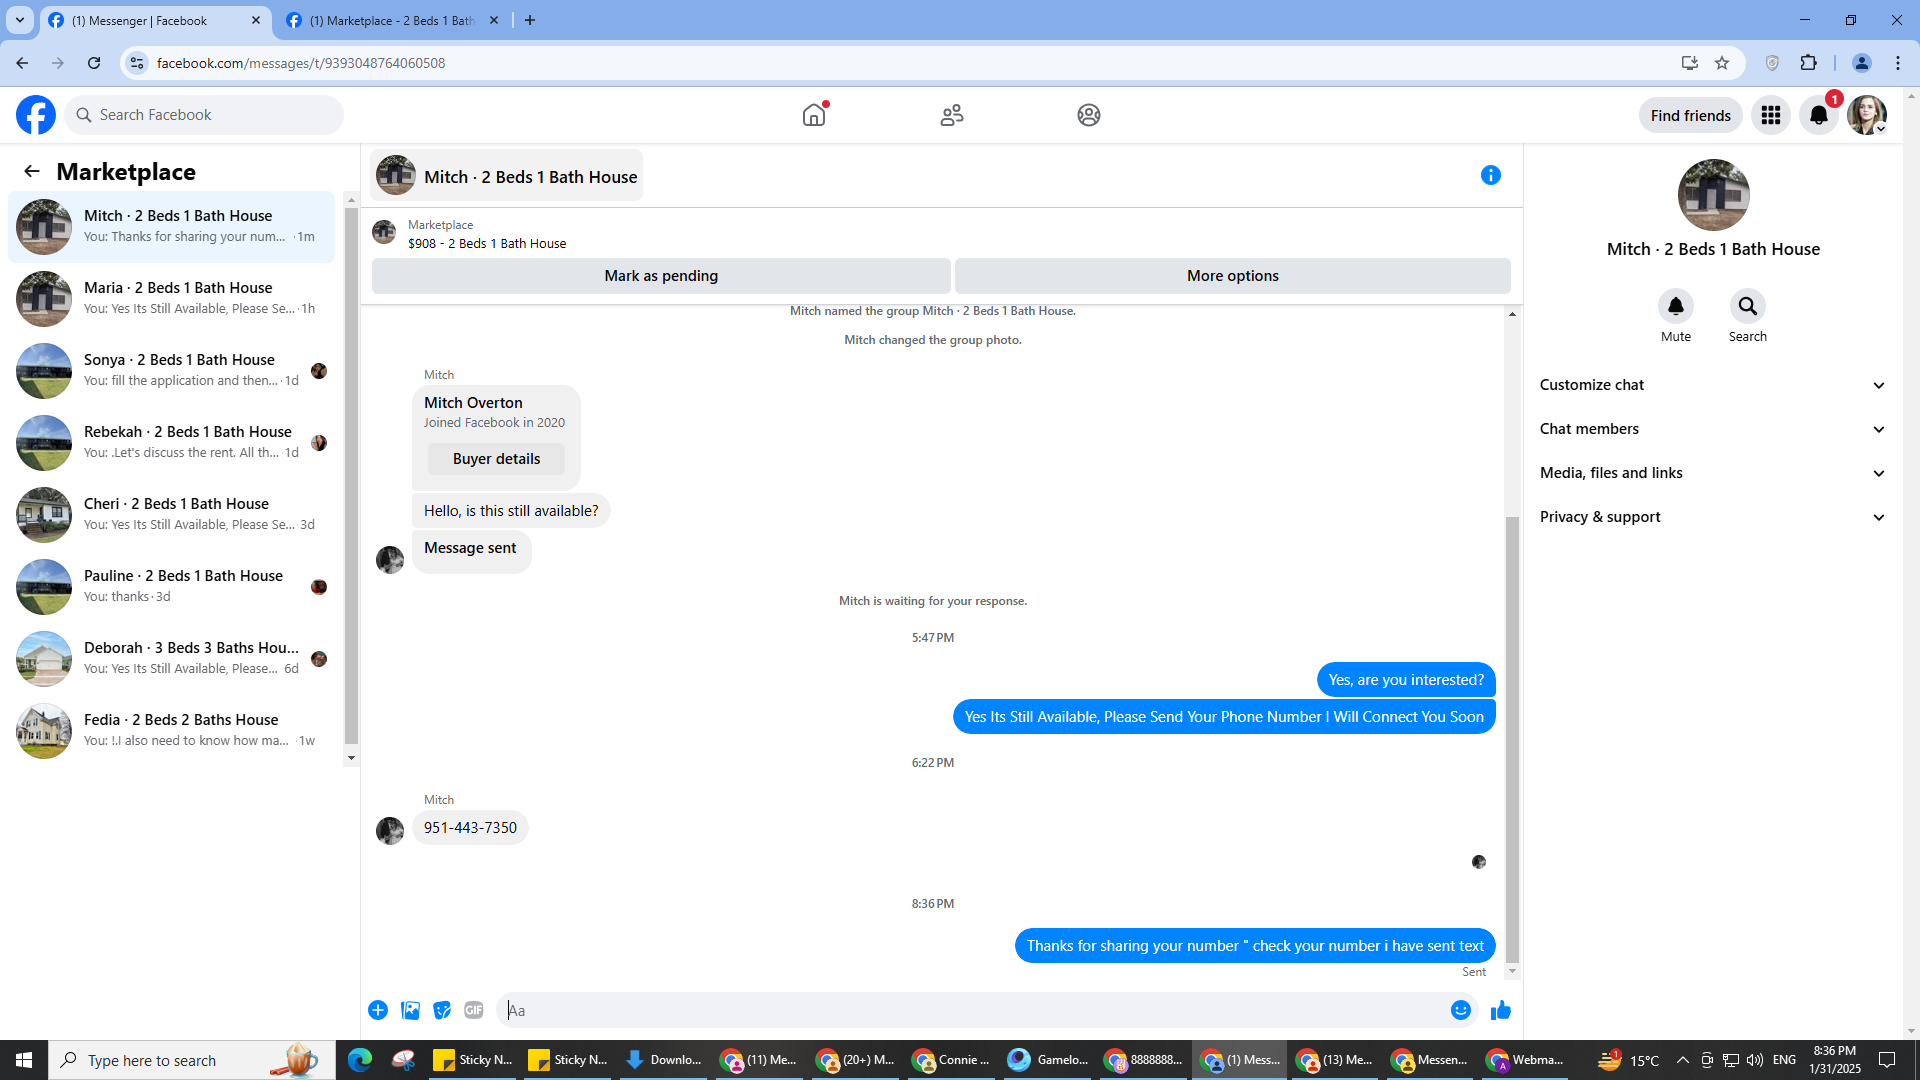Click the 'Hello, is this still available?' message

coord(511,511)
